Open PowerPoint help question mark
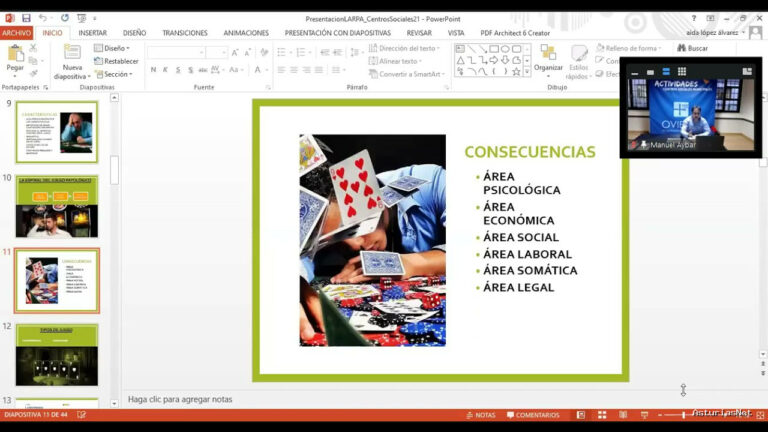The image size is (768, 432). 694,18
